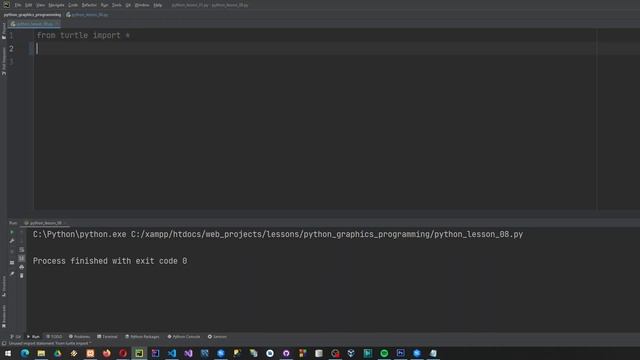
Task: Open Visual Studio purple icon in taskbar
Action: (188, 353)
